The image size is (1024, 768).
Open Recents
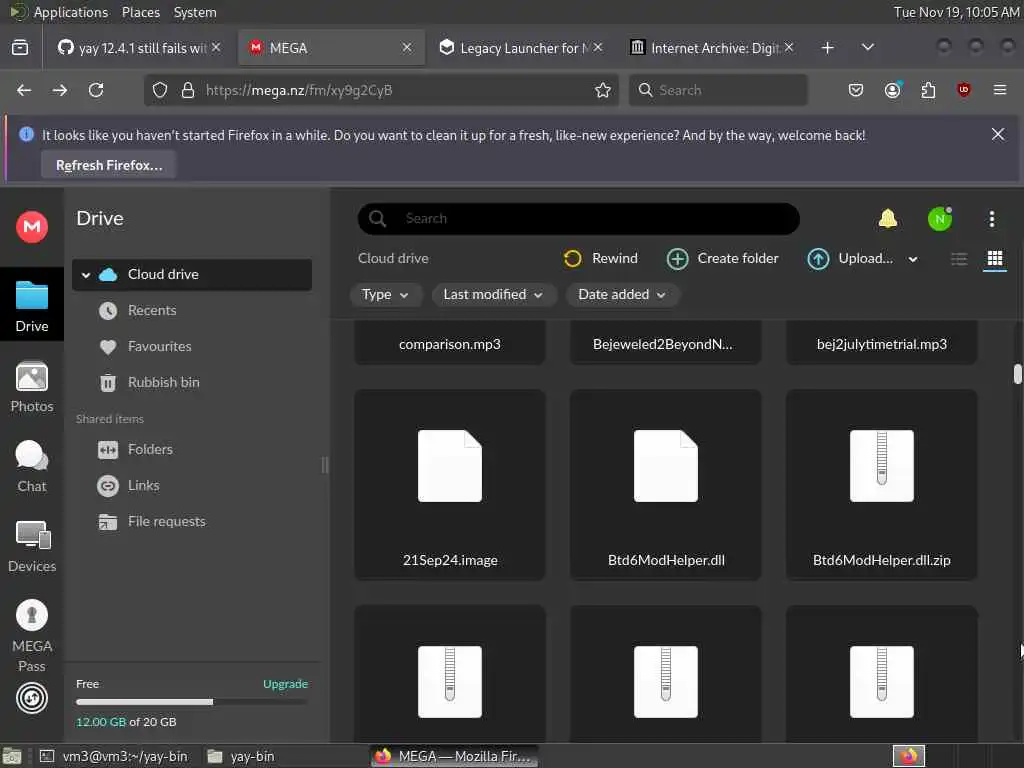pos(152,311)
